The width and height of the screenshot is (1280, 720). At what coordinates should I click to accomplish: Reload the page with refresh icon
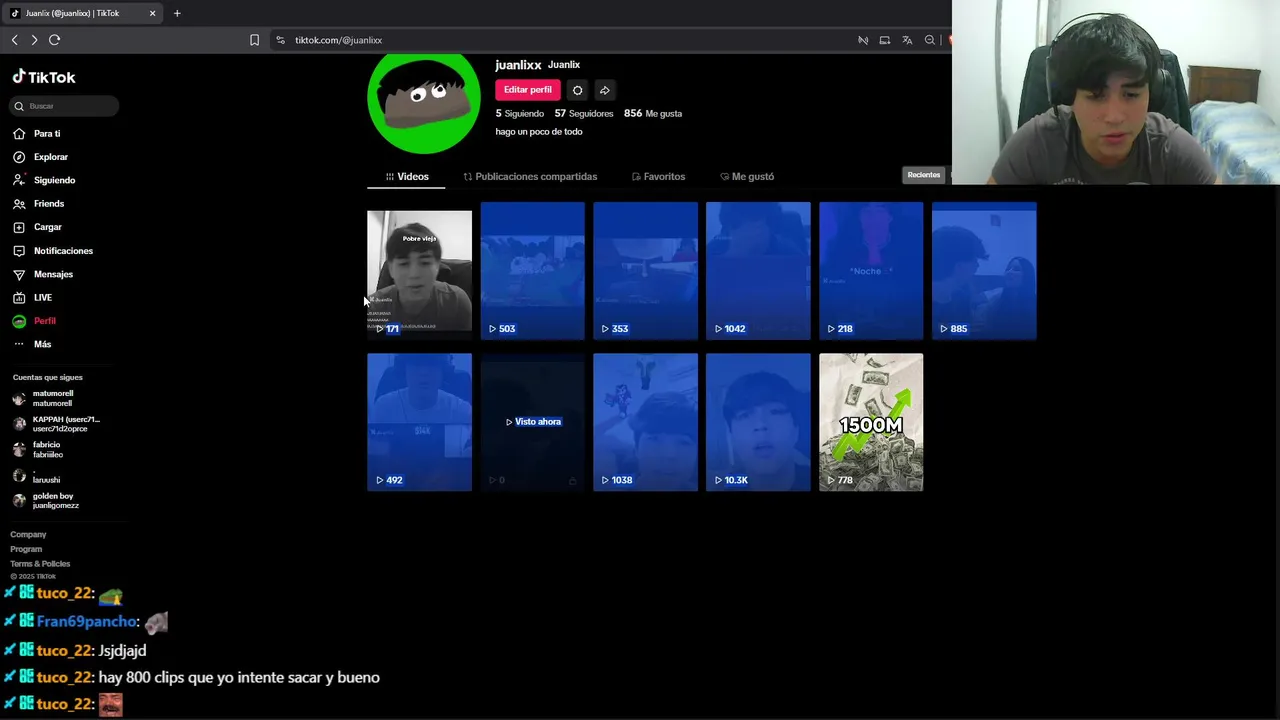tap(54, 40)
